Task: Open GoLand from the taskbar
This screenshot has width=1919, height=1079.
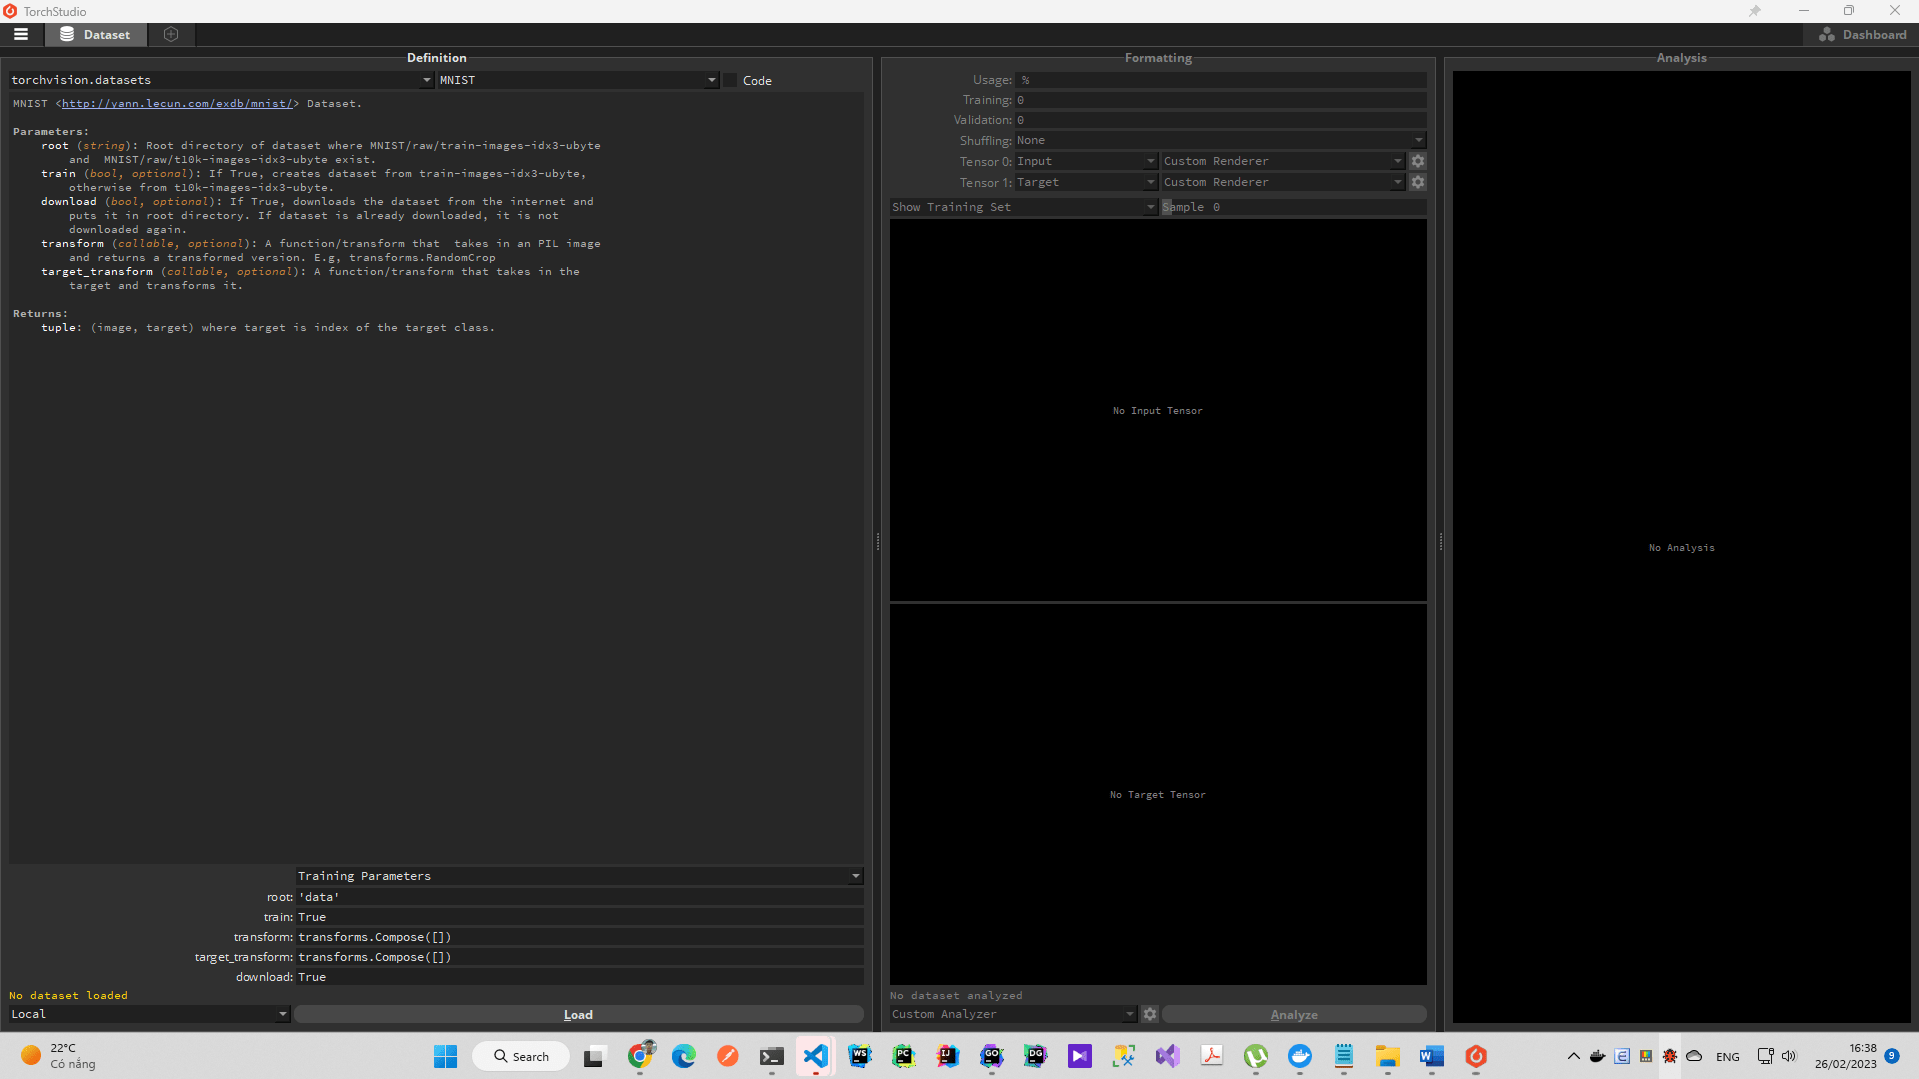Action: click(992, 1056)
